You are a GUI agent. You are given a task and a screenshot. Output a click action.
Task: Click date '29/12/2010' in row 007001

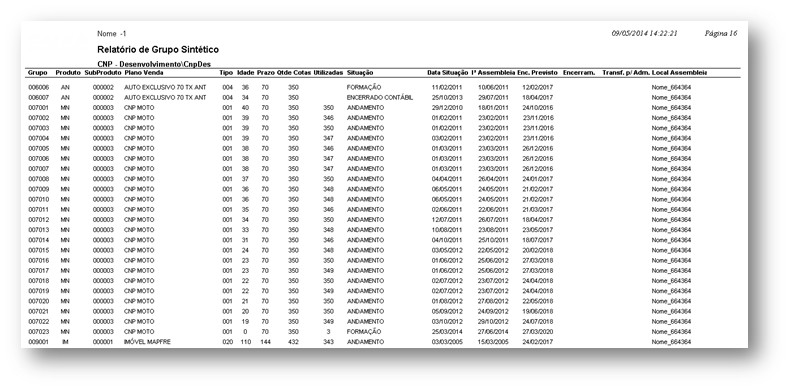pos(447,108)
